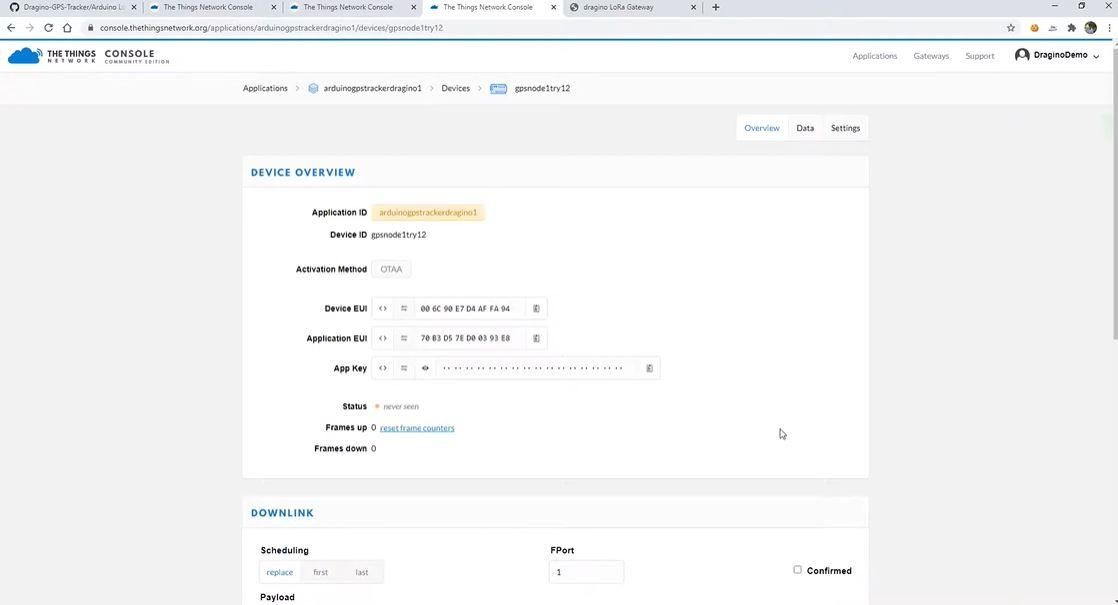Click The Things Network cloud logo
This screenshot has height=605, width=1118.
tap(25, 56)
